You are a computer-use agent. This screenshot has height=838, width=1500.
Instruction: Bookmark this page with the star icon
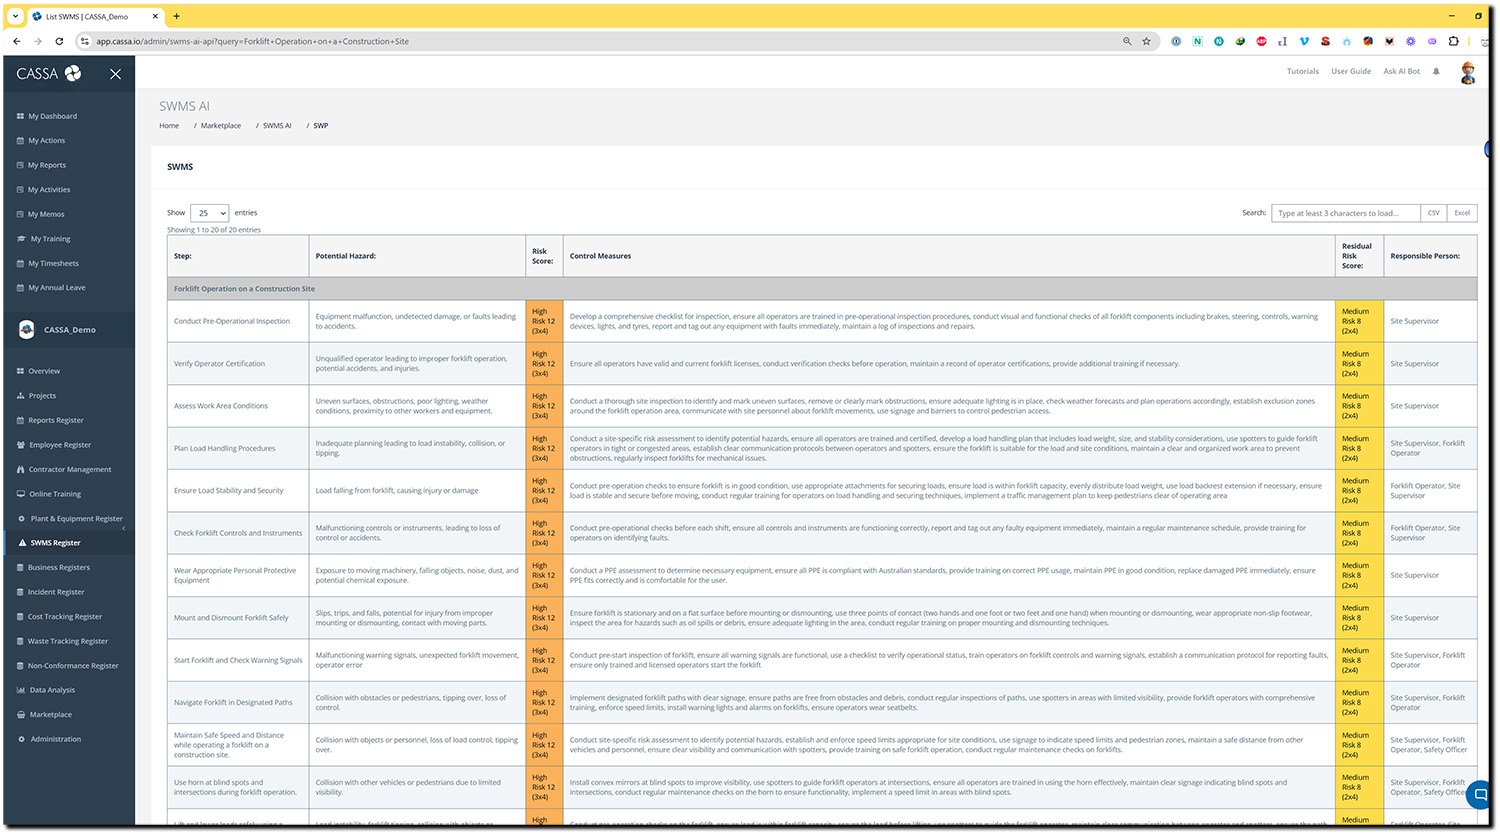(x=1146, y=41)
